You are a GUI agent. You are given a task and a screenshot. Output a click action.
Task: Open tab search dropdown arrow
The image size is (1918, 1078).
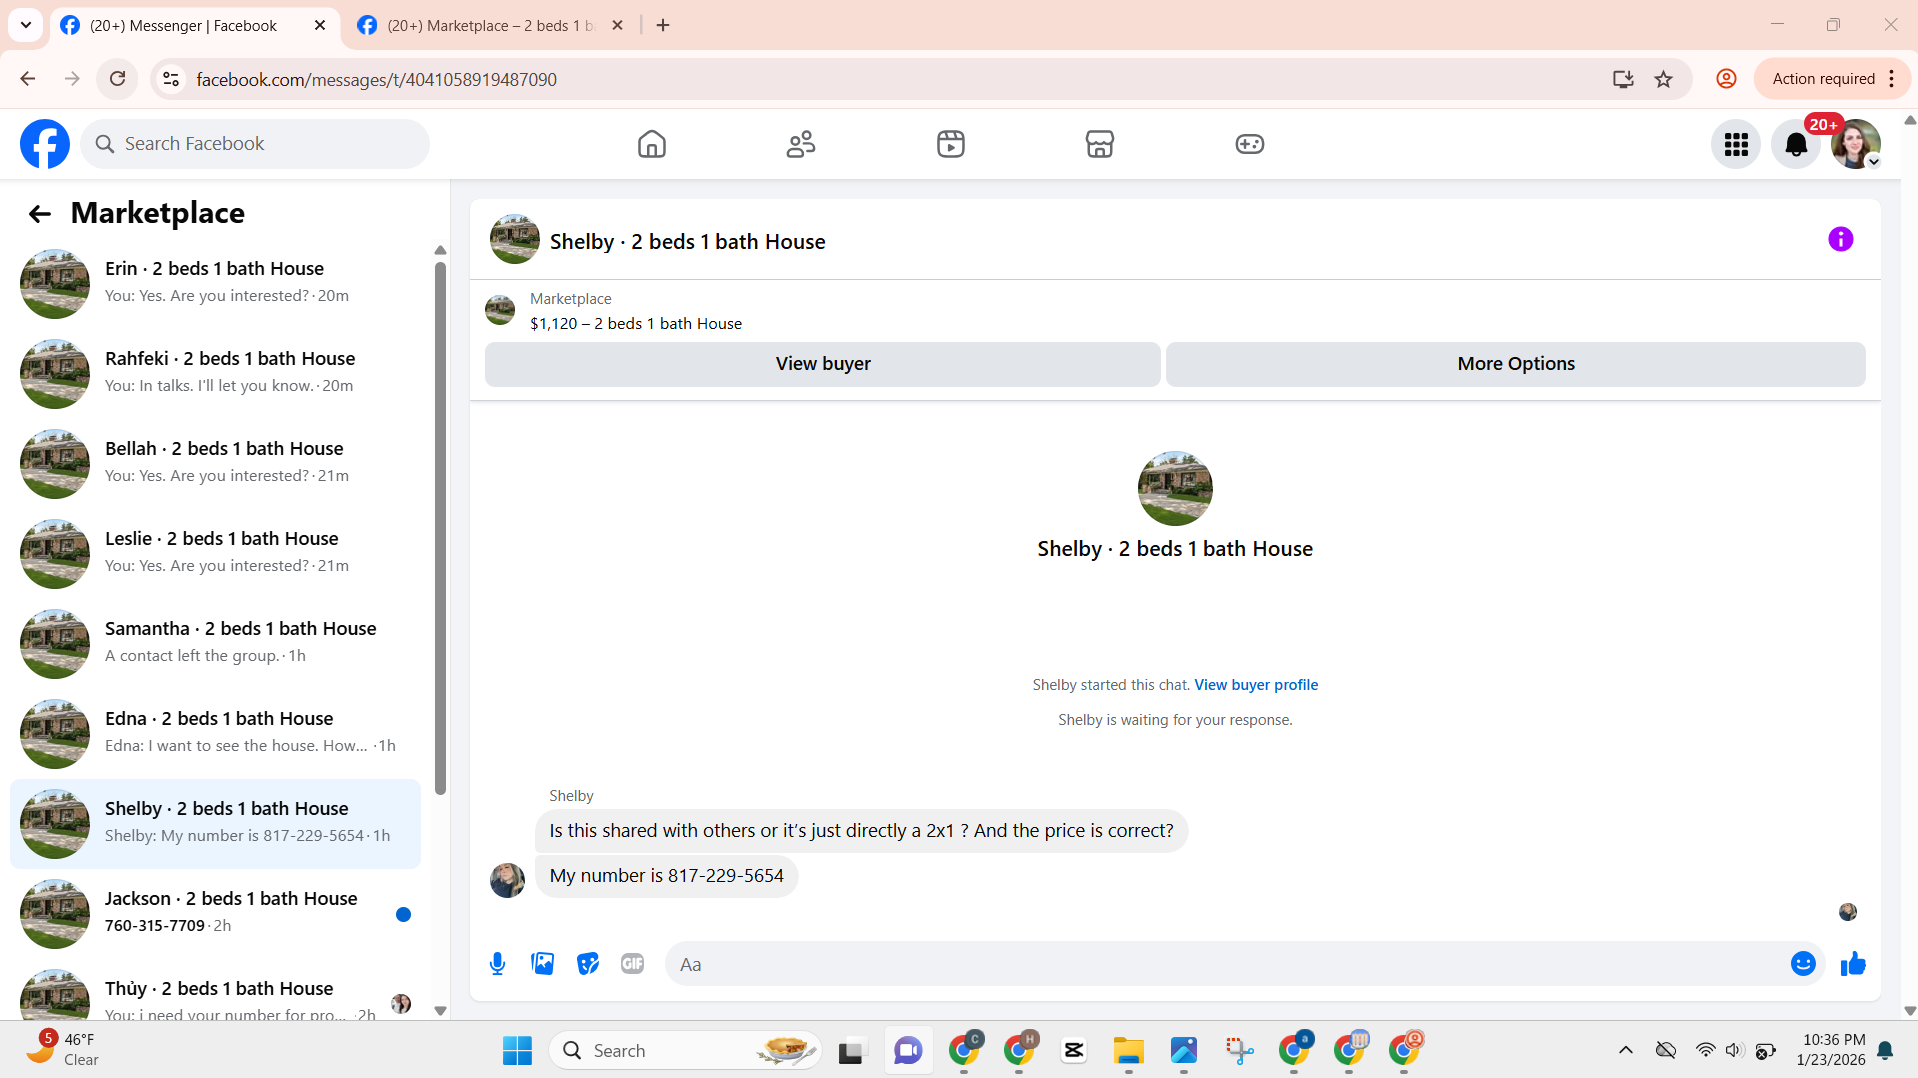pyautogui.click(x=26, y=26)
